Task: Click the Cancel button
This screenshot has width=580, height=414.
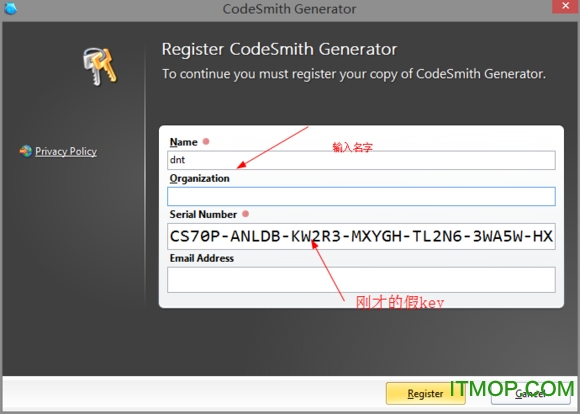Action: pyautogui.click(x=530, y=393)
